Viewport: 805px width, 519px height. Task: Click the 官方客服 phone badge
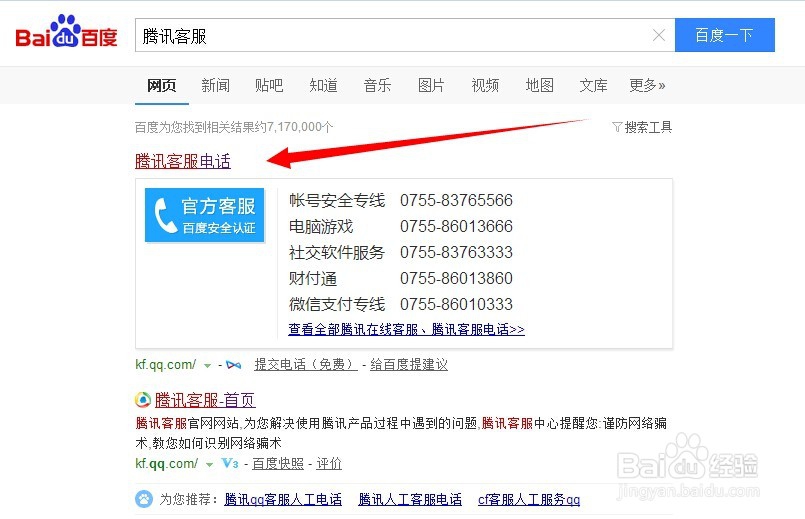tap(204, 215)
